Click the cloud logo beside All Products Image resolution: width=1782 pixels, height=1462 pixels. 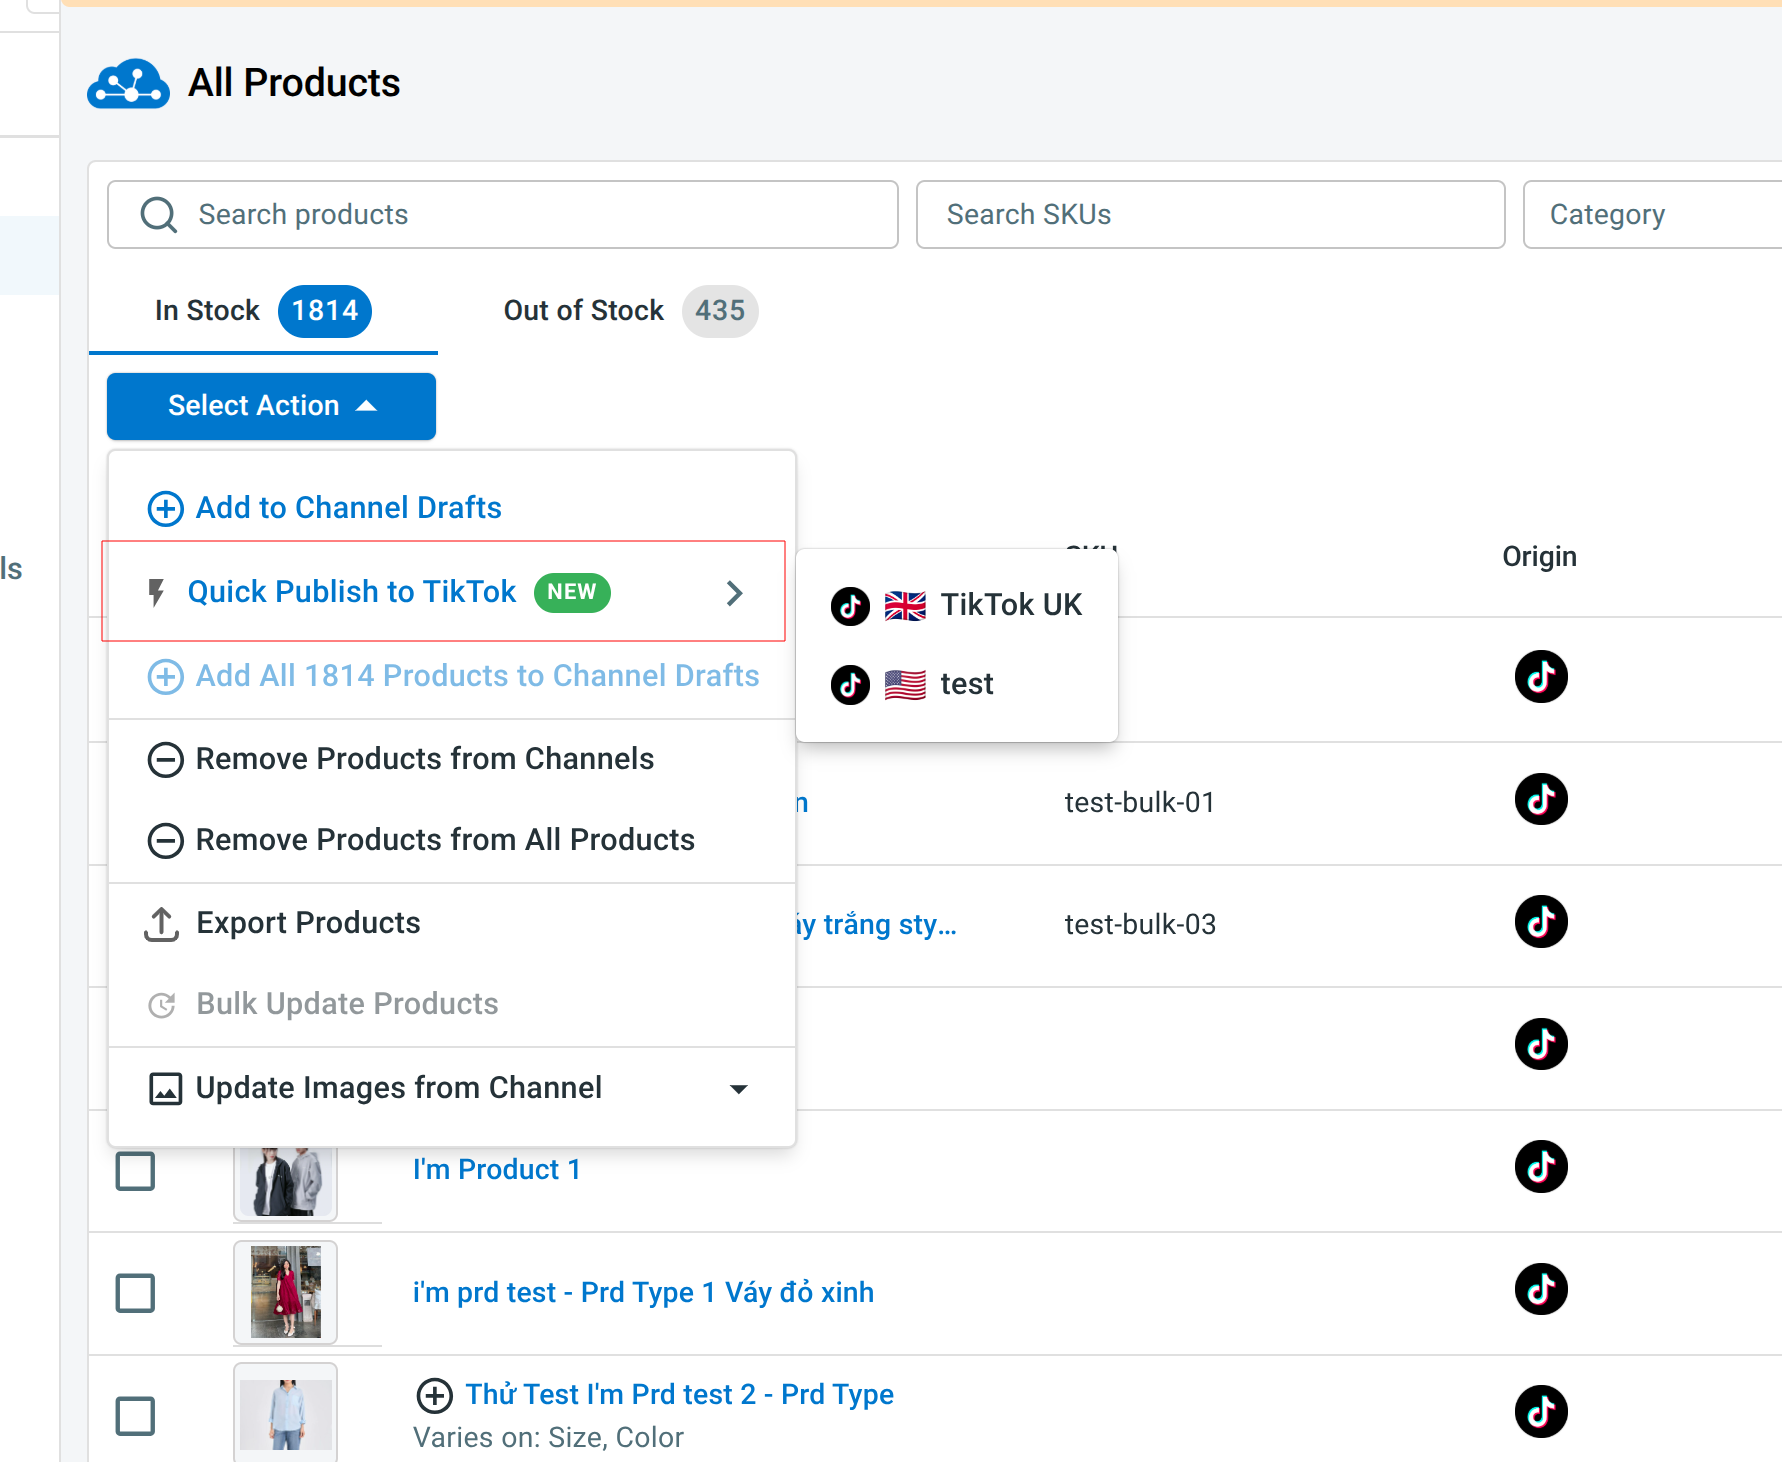click(x=128, y=83)
